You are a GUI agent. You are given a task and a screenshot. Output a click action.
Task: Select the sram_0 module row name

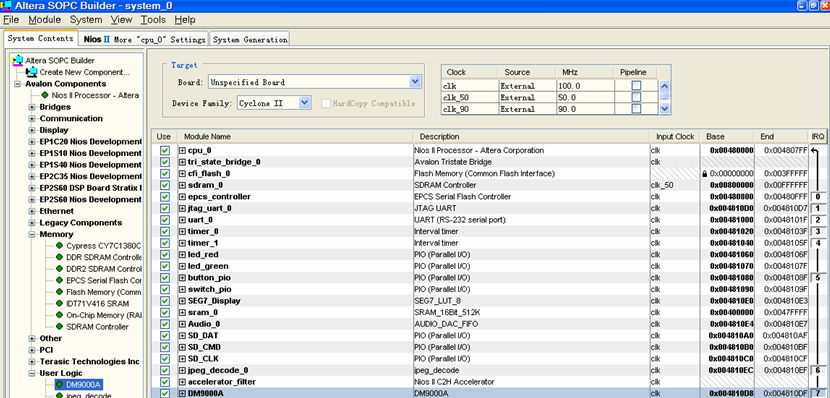point(203,313)
